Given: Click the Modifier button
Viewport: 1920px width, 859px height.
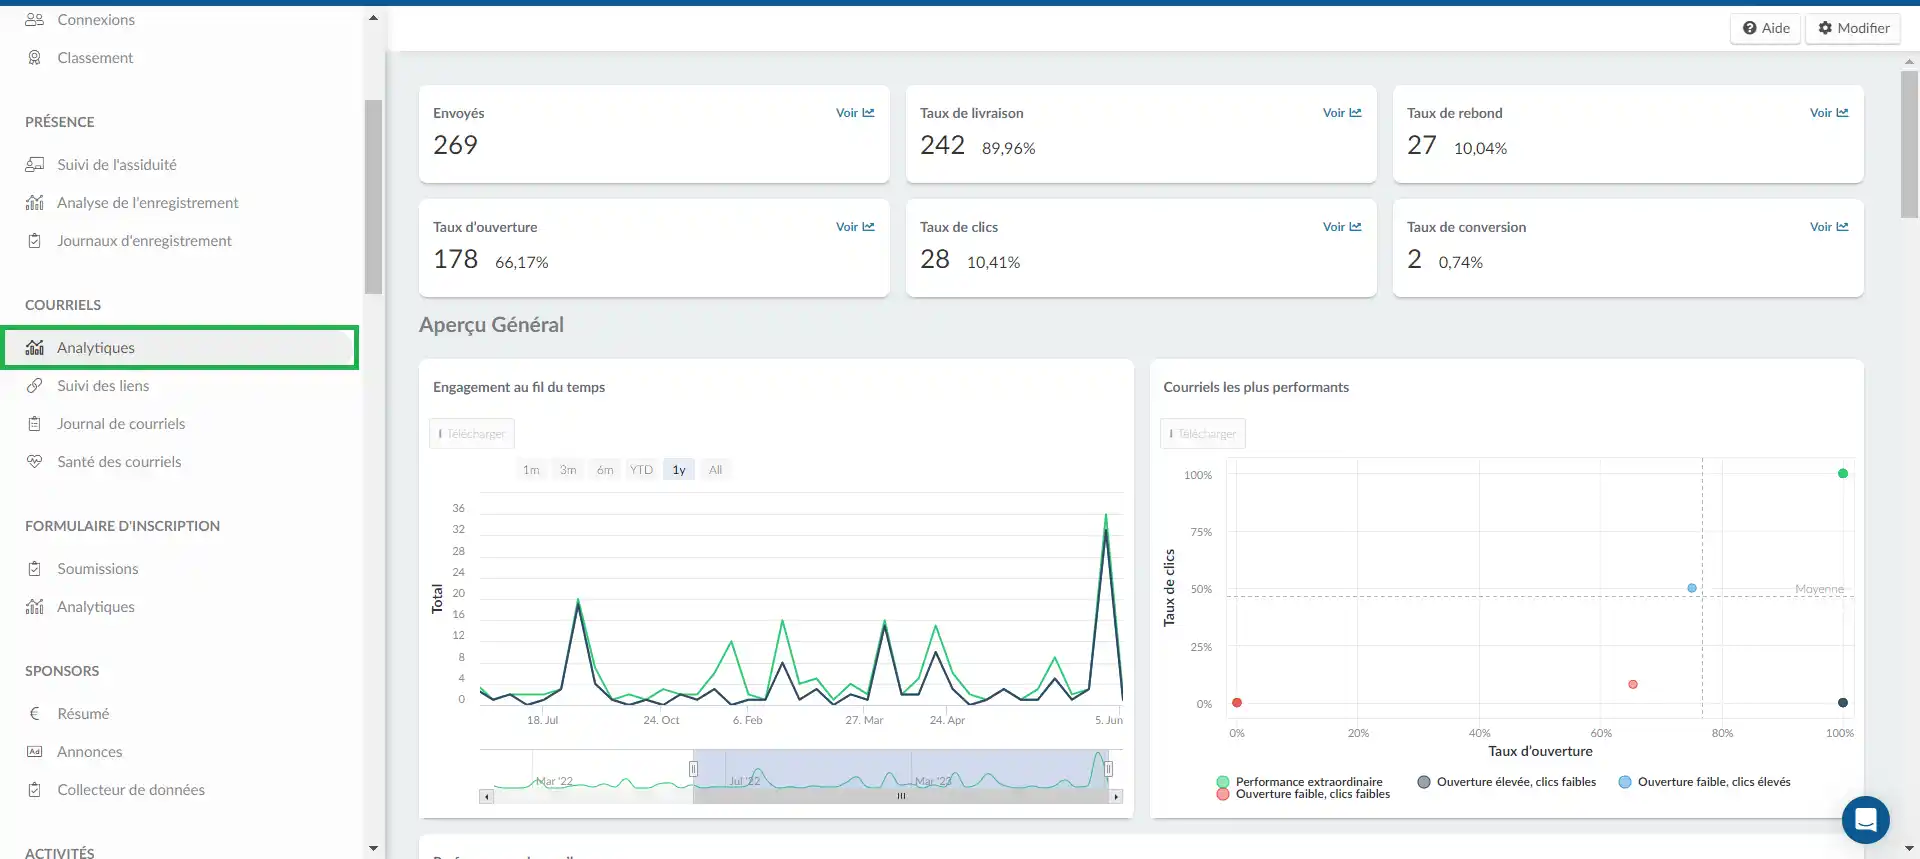Looking at the screenshot, I should pos(1853,28).
